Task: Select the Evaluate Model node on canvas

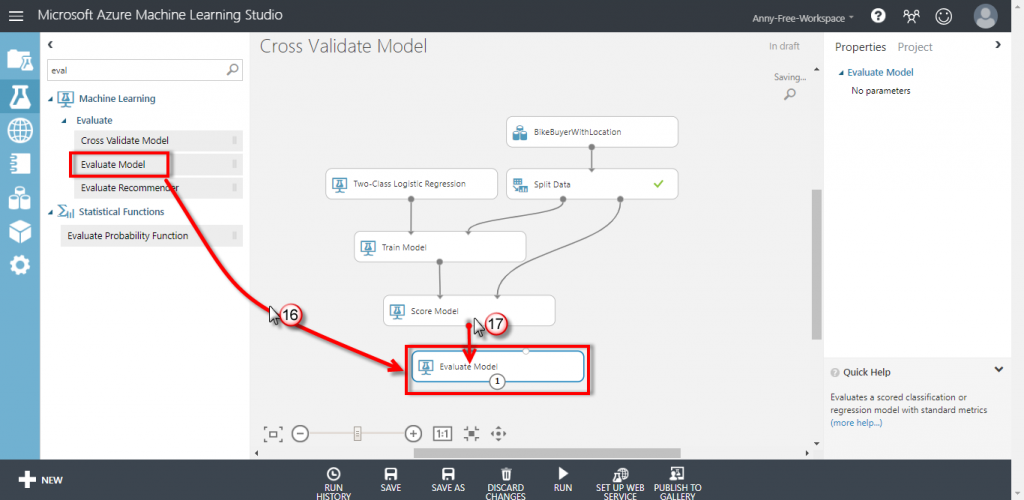Action: coord(498,366)
